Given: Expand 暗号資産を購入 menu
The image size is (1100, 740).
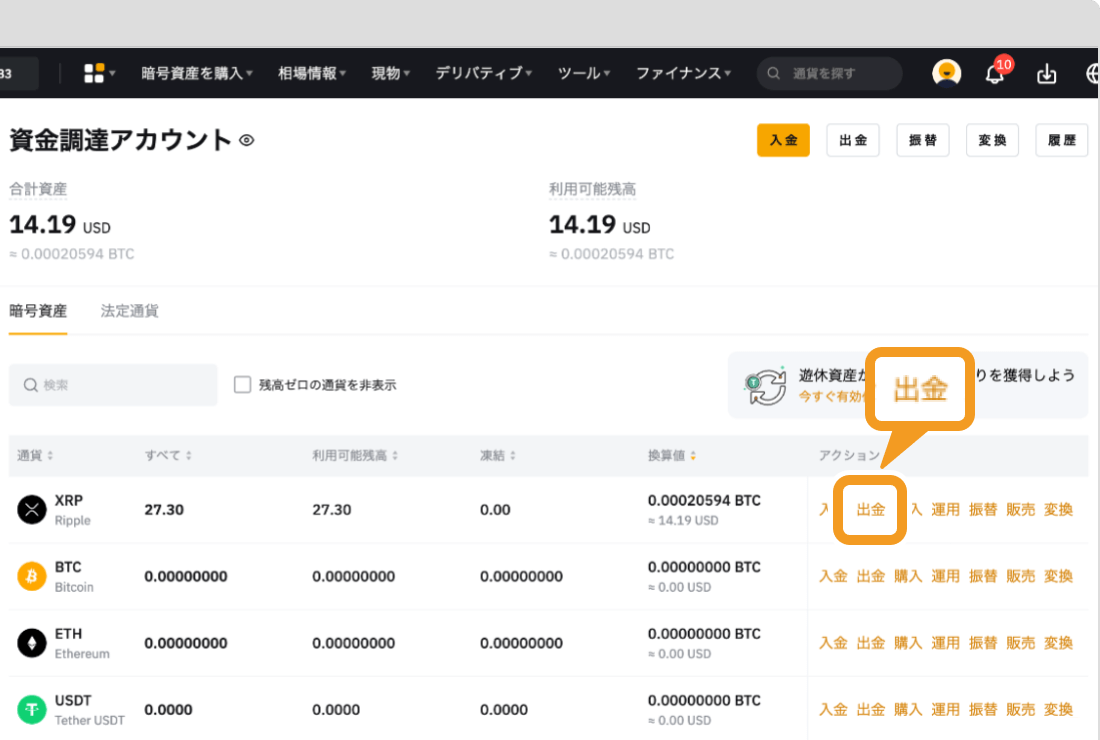Looking at the screenshot, I should click(197, 73).
